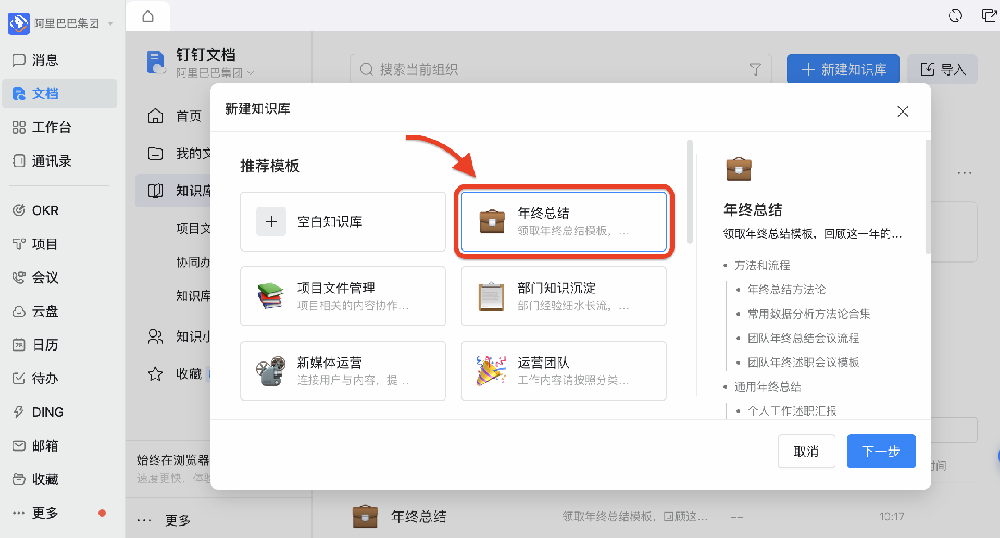Open 收藏 in the docs panel

point(175,374)
